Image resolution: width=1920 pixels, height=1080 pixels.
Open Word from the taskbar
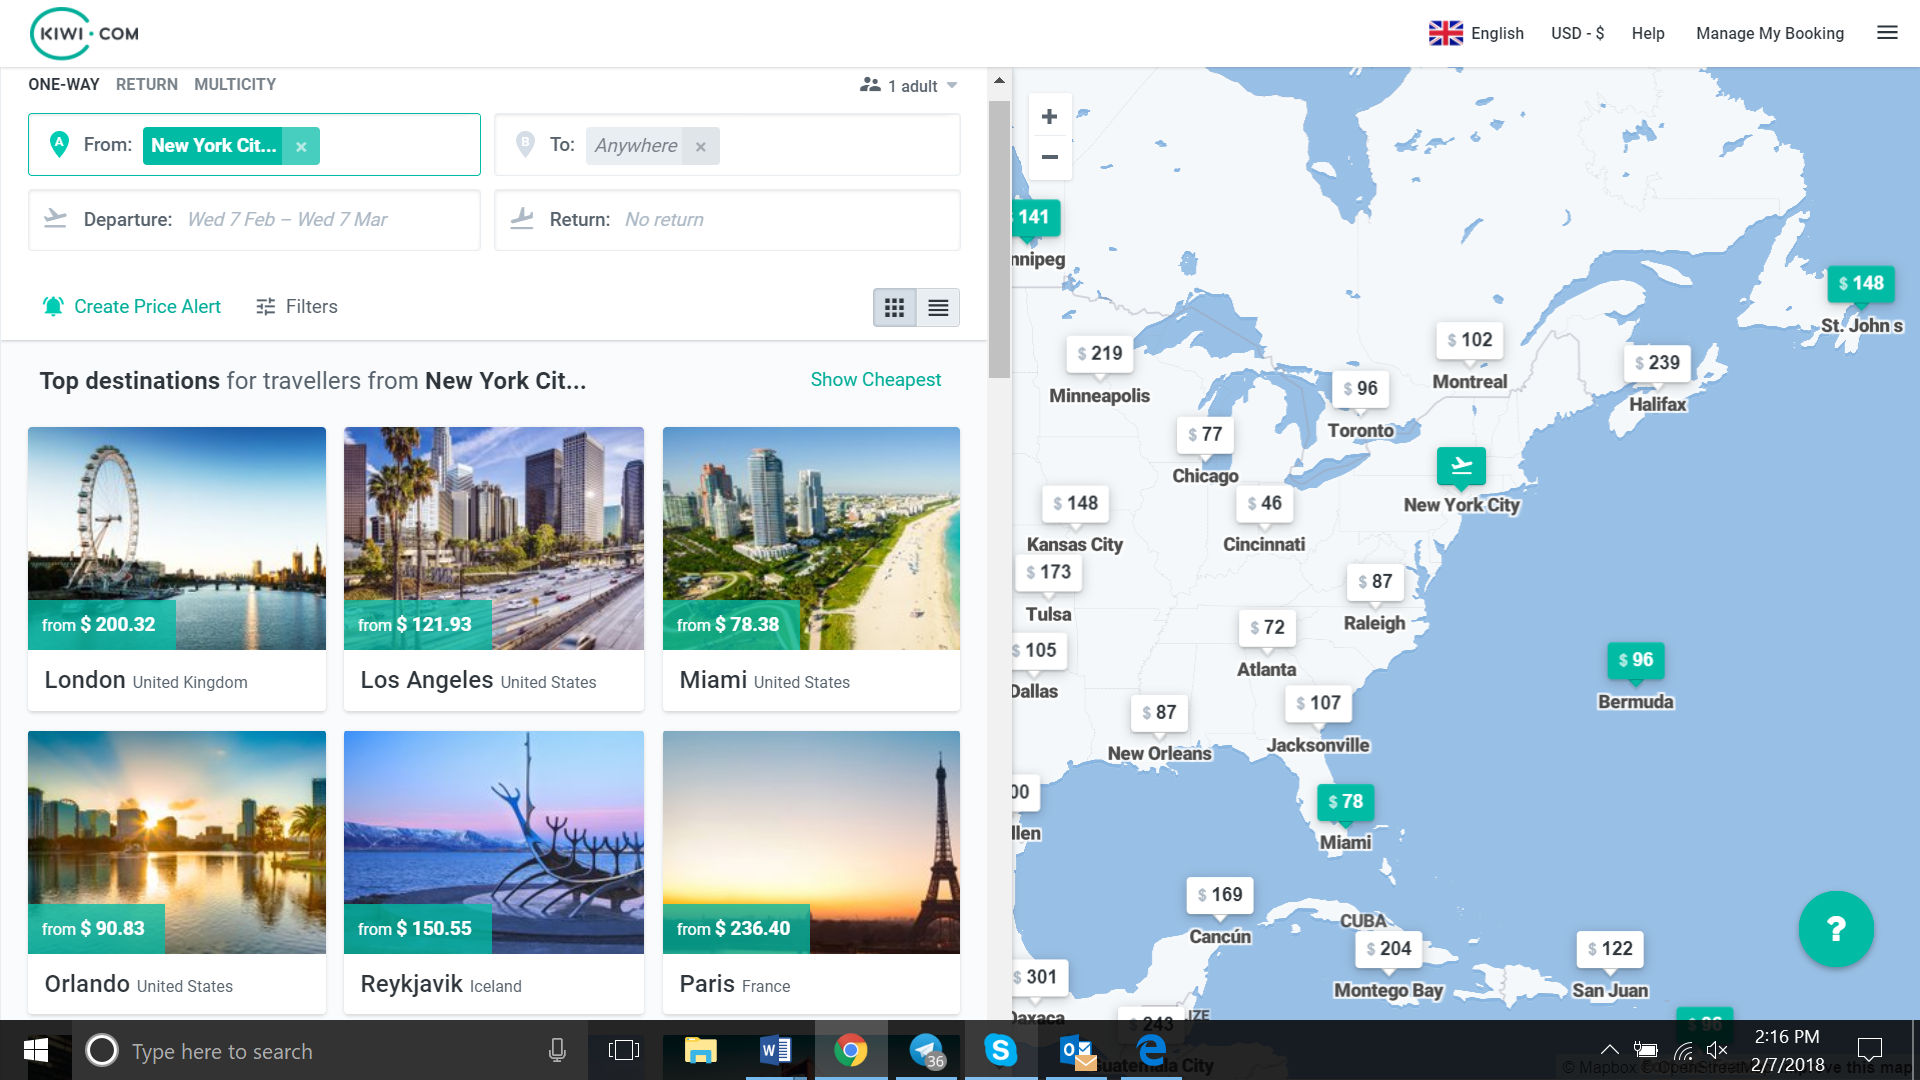click(x=775, y=1050)
